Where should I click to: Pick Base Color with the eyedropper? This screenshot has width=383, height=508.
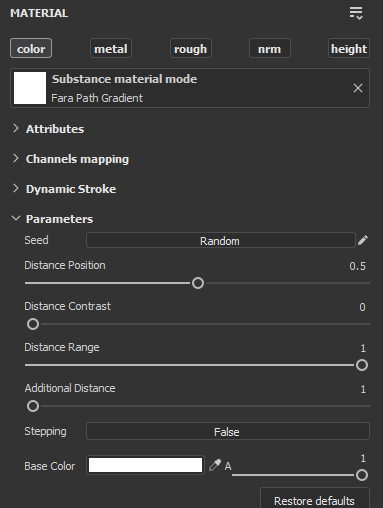click(x=215, y=465)
